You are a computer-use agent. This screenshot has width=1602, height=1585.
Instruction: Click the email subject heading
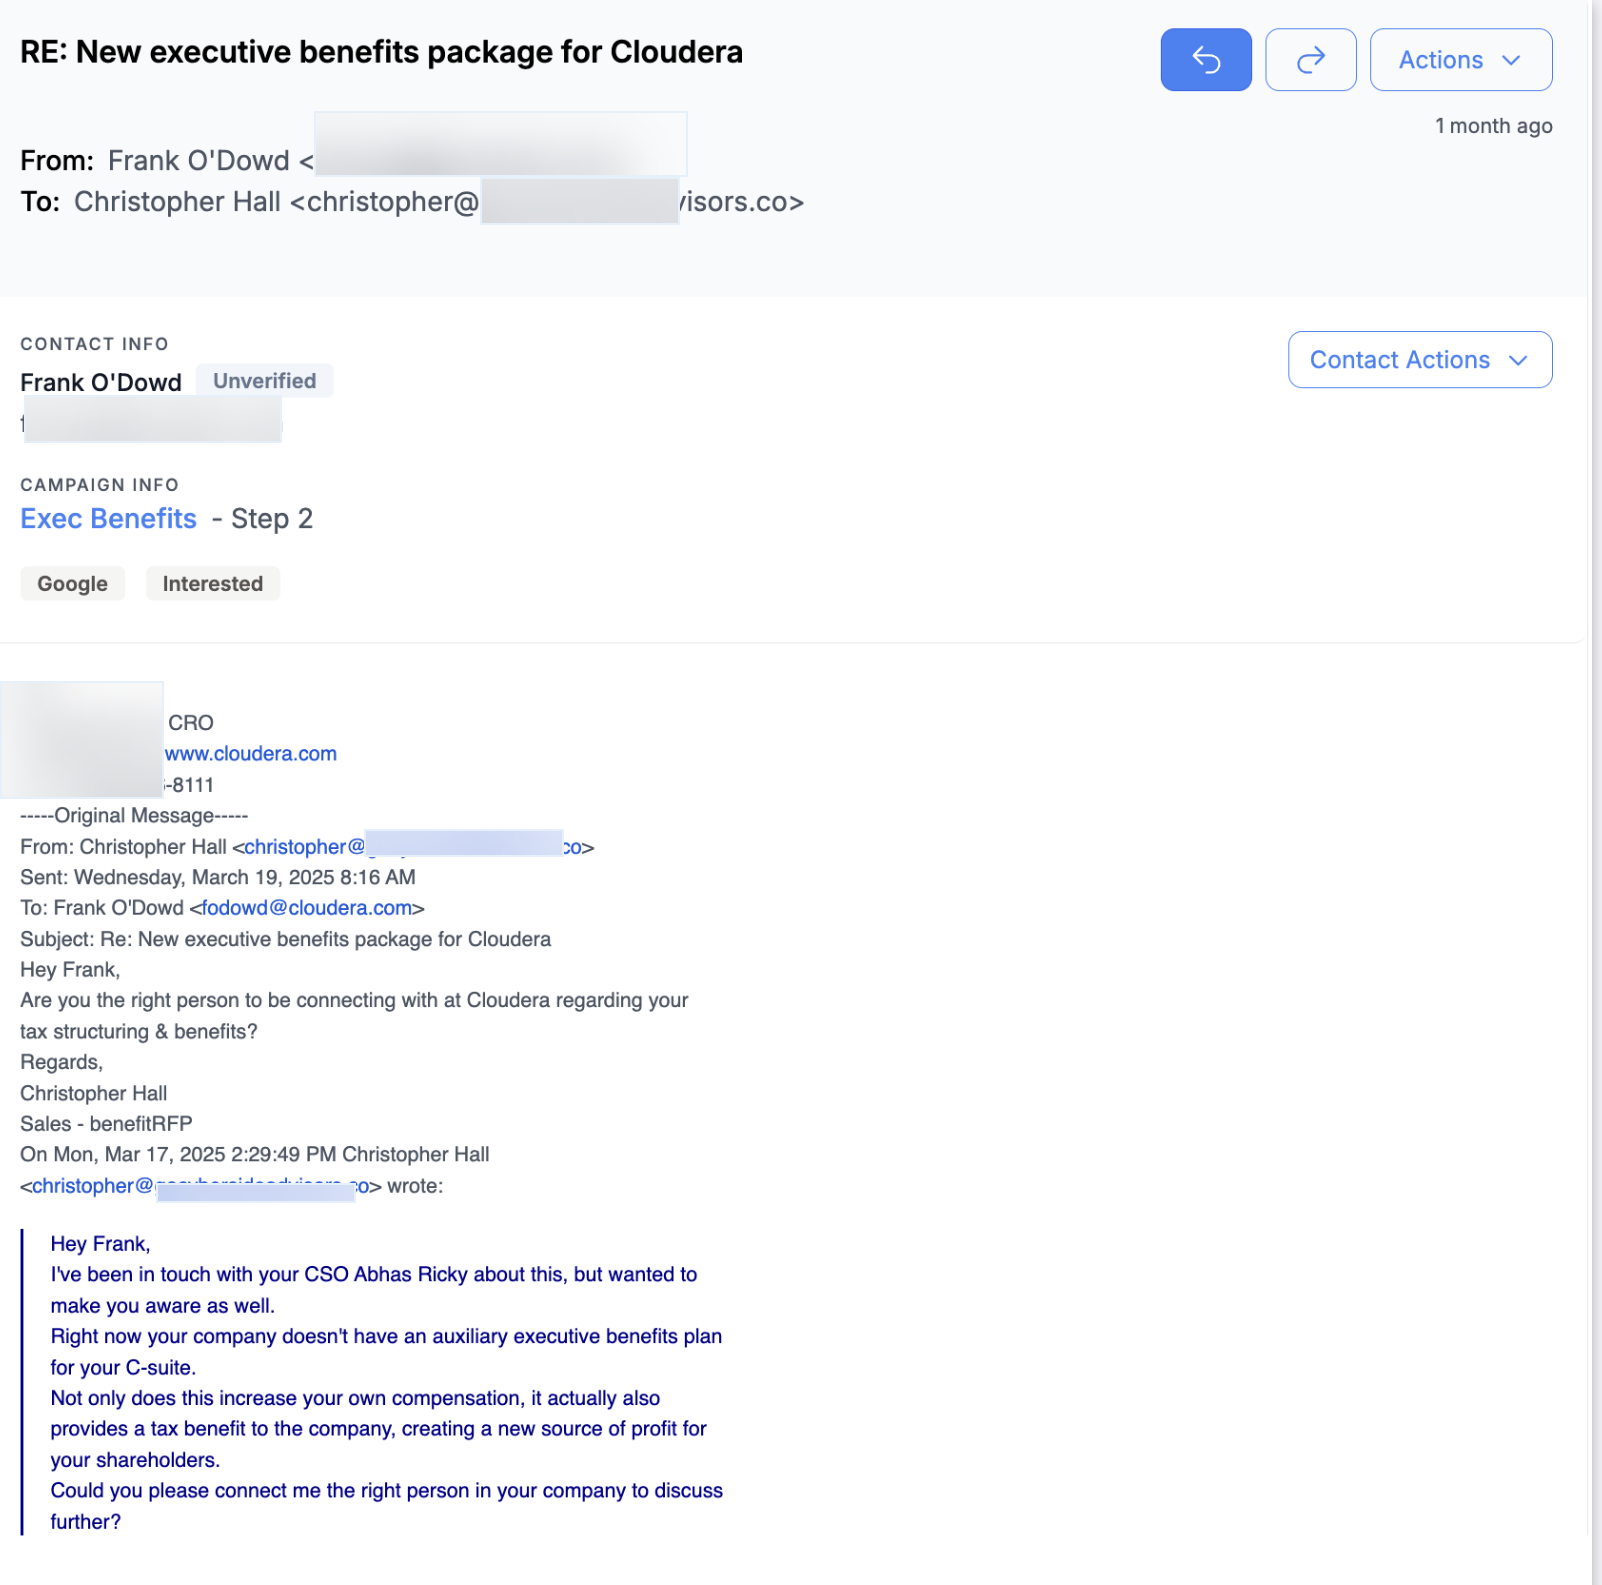381,52
